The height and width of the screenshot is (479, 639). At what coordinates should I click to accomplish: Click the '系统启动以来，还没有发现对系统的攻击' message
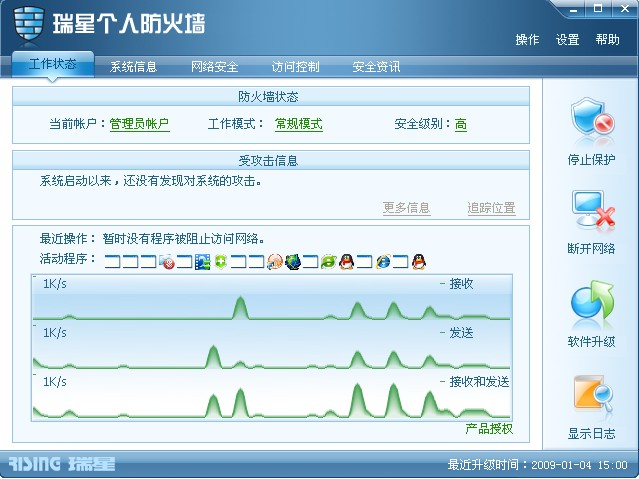(x=151, y=181)
